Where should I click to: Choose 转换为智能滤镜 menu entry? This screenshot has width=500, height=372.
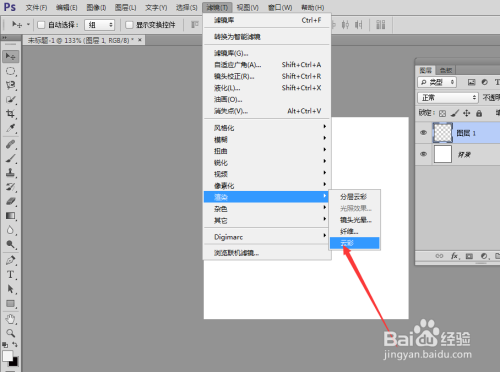[267, 36]
